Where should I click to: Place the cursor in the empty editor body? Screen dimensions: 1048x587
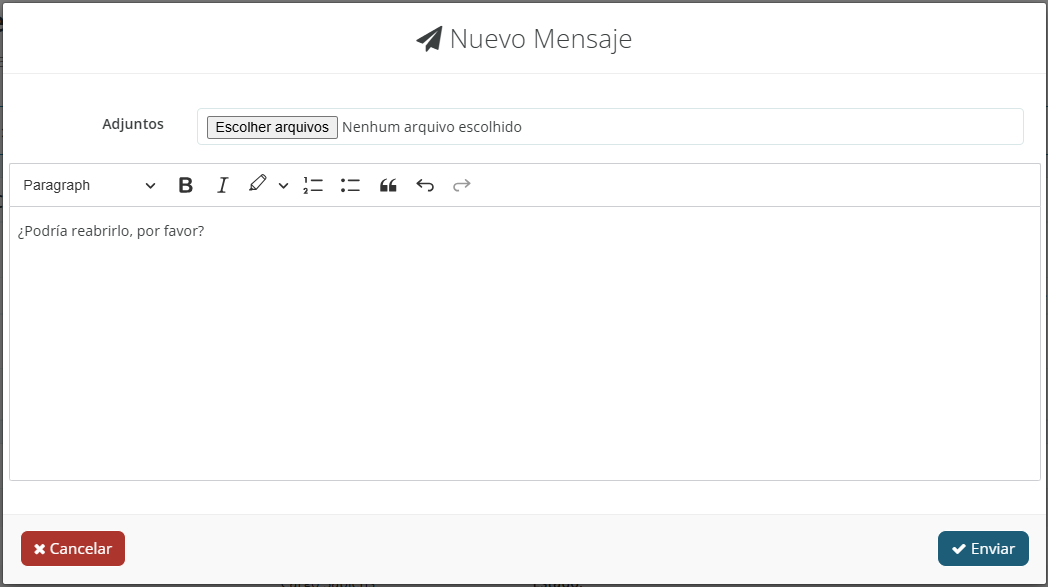(x=524, y=360)
